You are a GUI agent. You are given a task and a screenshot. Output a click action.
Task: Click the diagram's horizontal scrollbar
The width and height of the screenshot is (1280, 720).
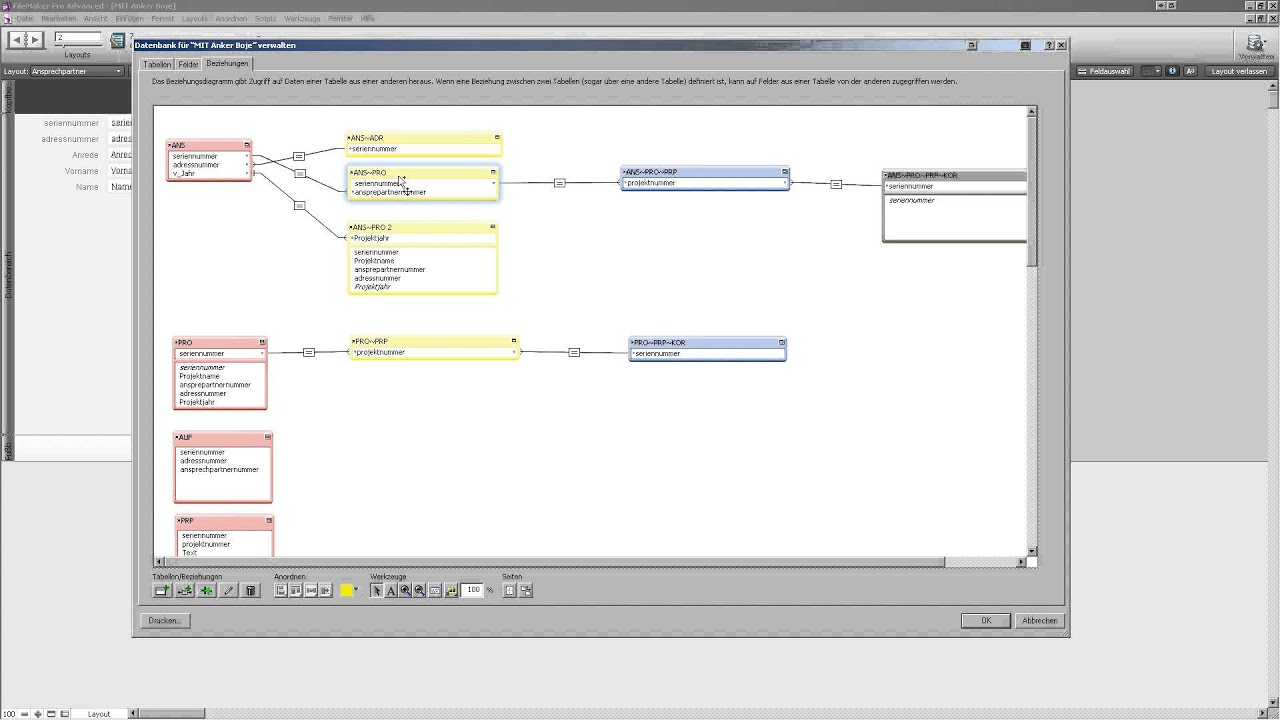590,562
